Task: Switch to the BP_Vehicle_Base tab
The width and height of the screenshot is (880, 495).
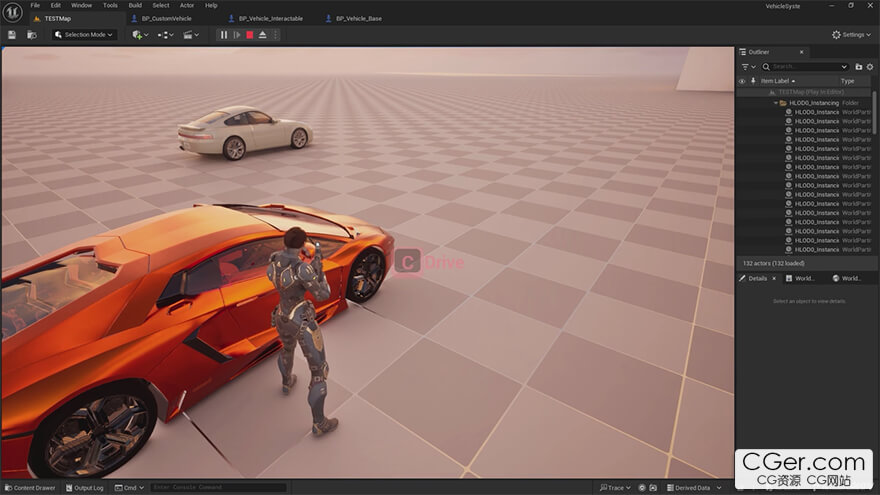Action: pos(359,19)
